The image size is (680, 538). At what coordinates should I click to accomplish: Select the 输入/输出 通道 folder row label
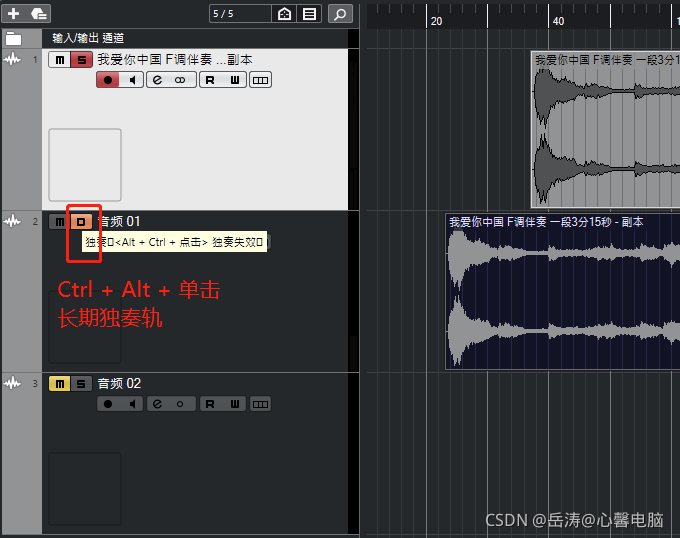[x=88, y=38]
